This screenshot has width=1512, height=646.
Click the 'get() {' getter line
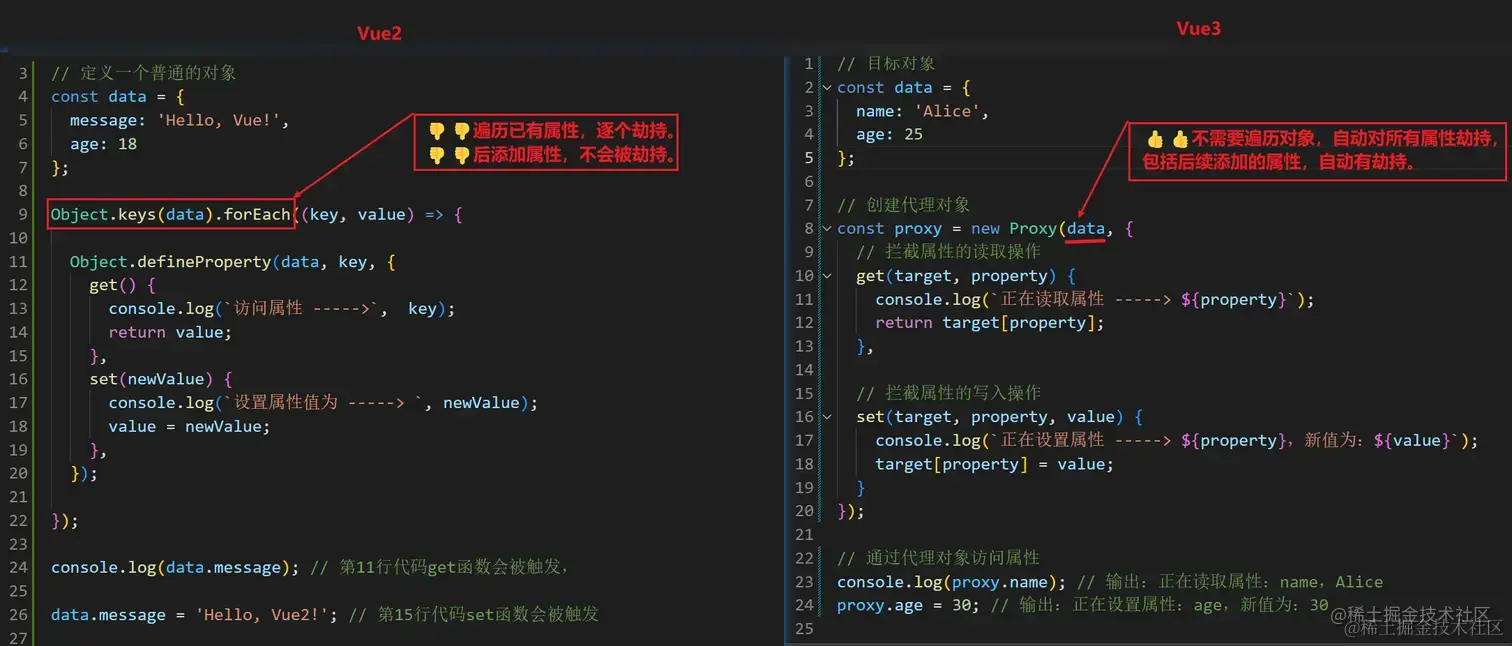point(122,285)
